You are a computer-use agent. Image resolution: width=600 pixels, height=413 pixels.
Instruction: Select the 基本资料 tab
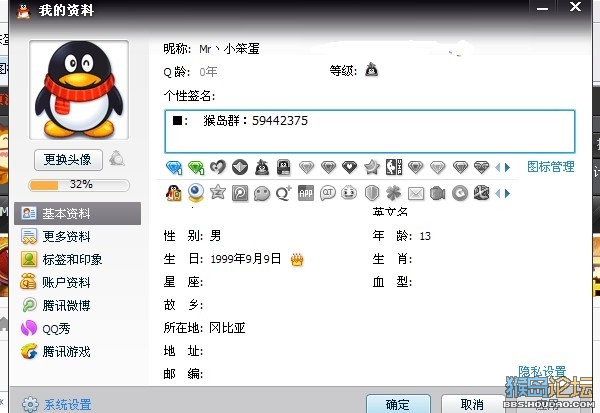[78, 214]
